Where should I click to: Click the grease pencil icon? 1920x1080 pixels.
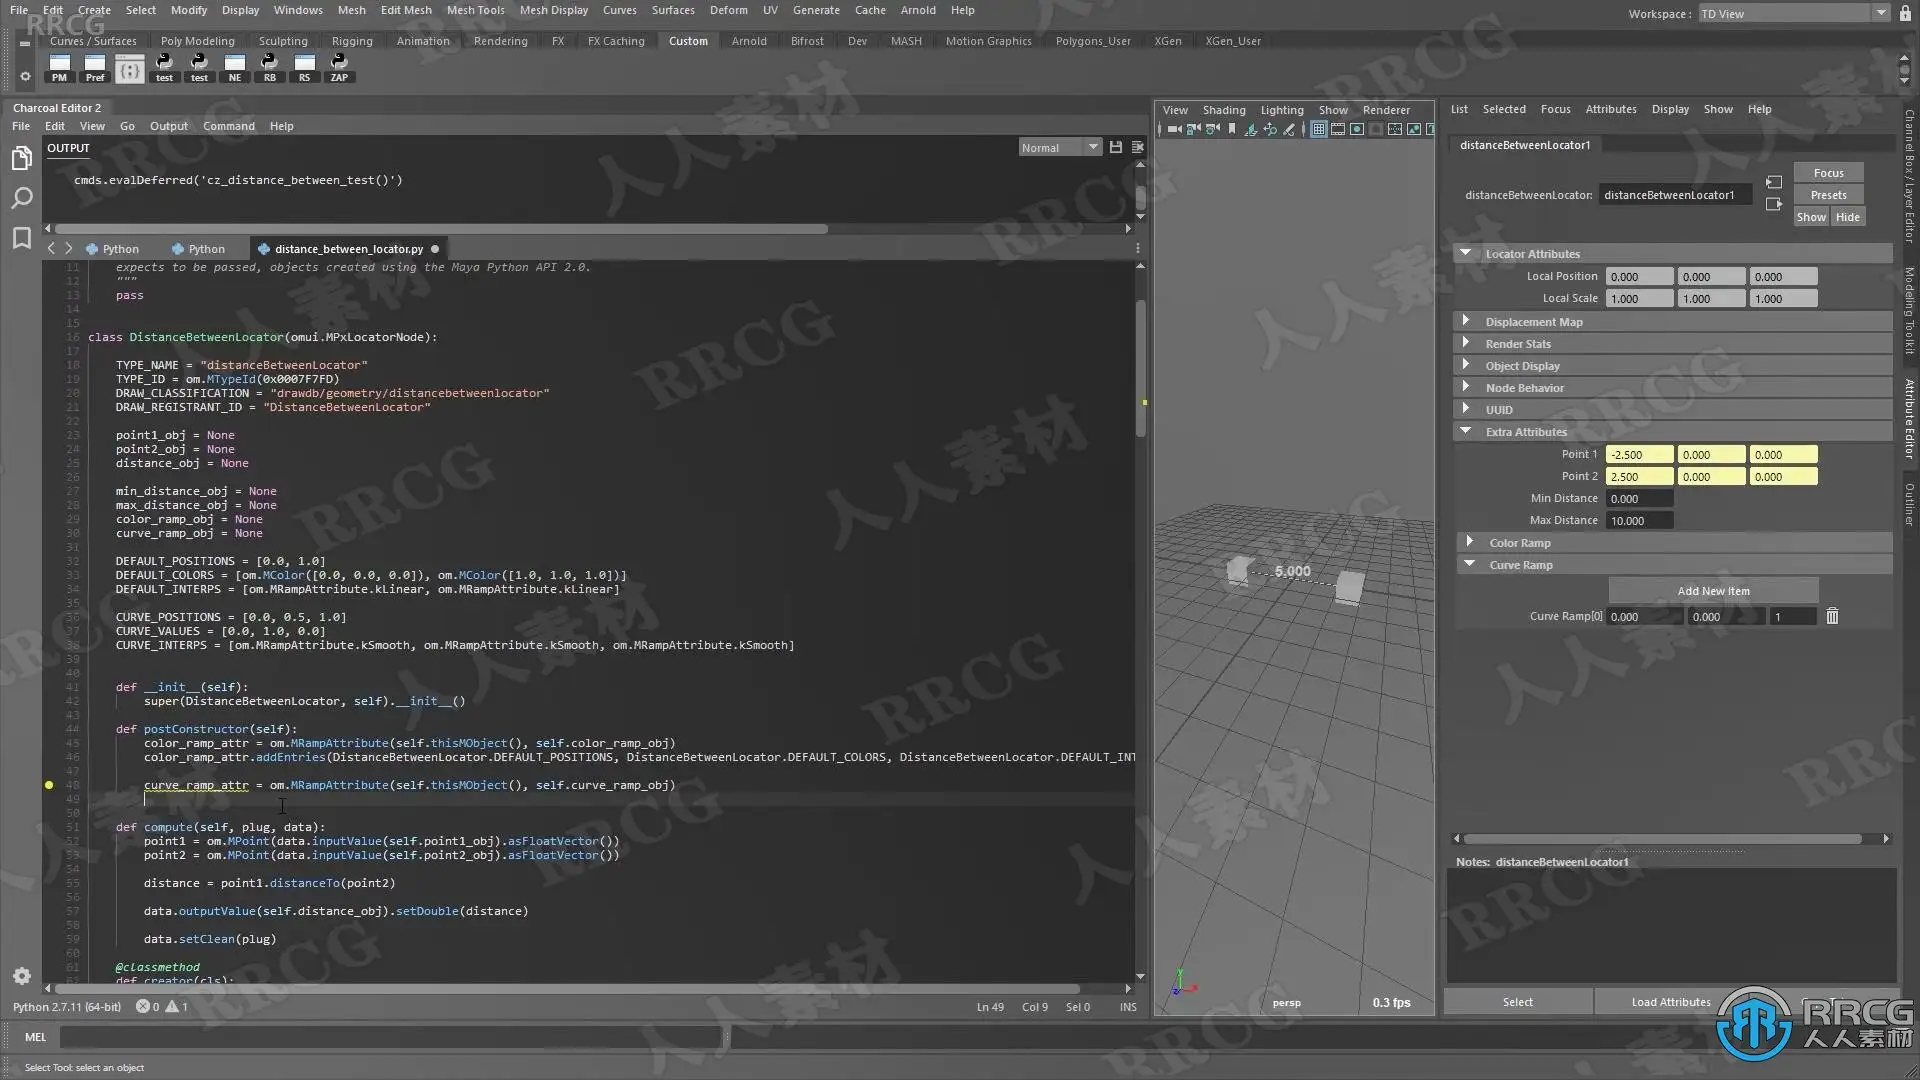[x=1289, y=129]
